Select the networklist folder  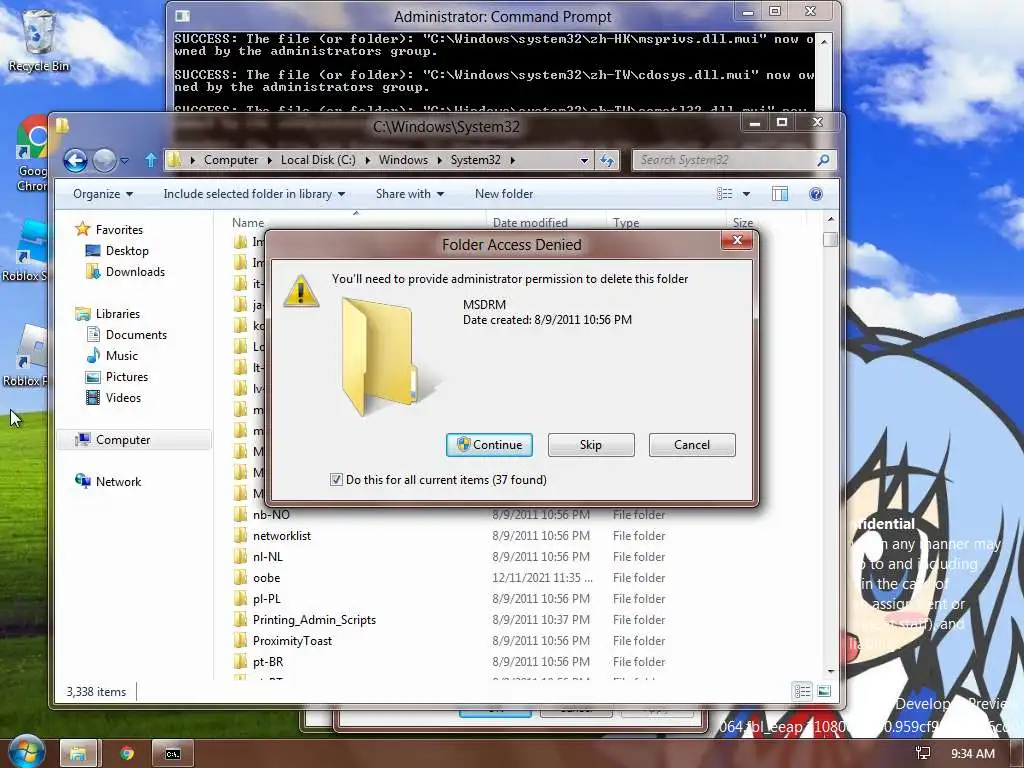click(x=281, y=536)
